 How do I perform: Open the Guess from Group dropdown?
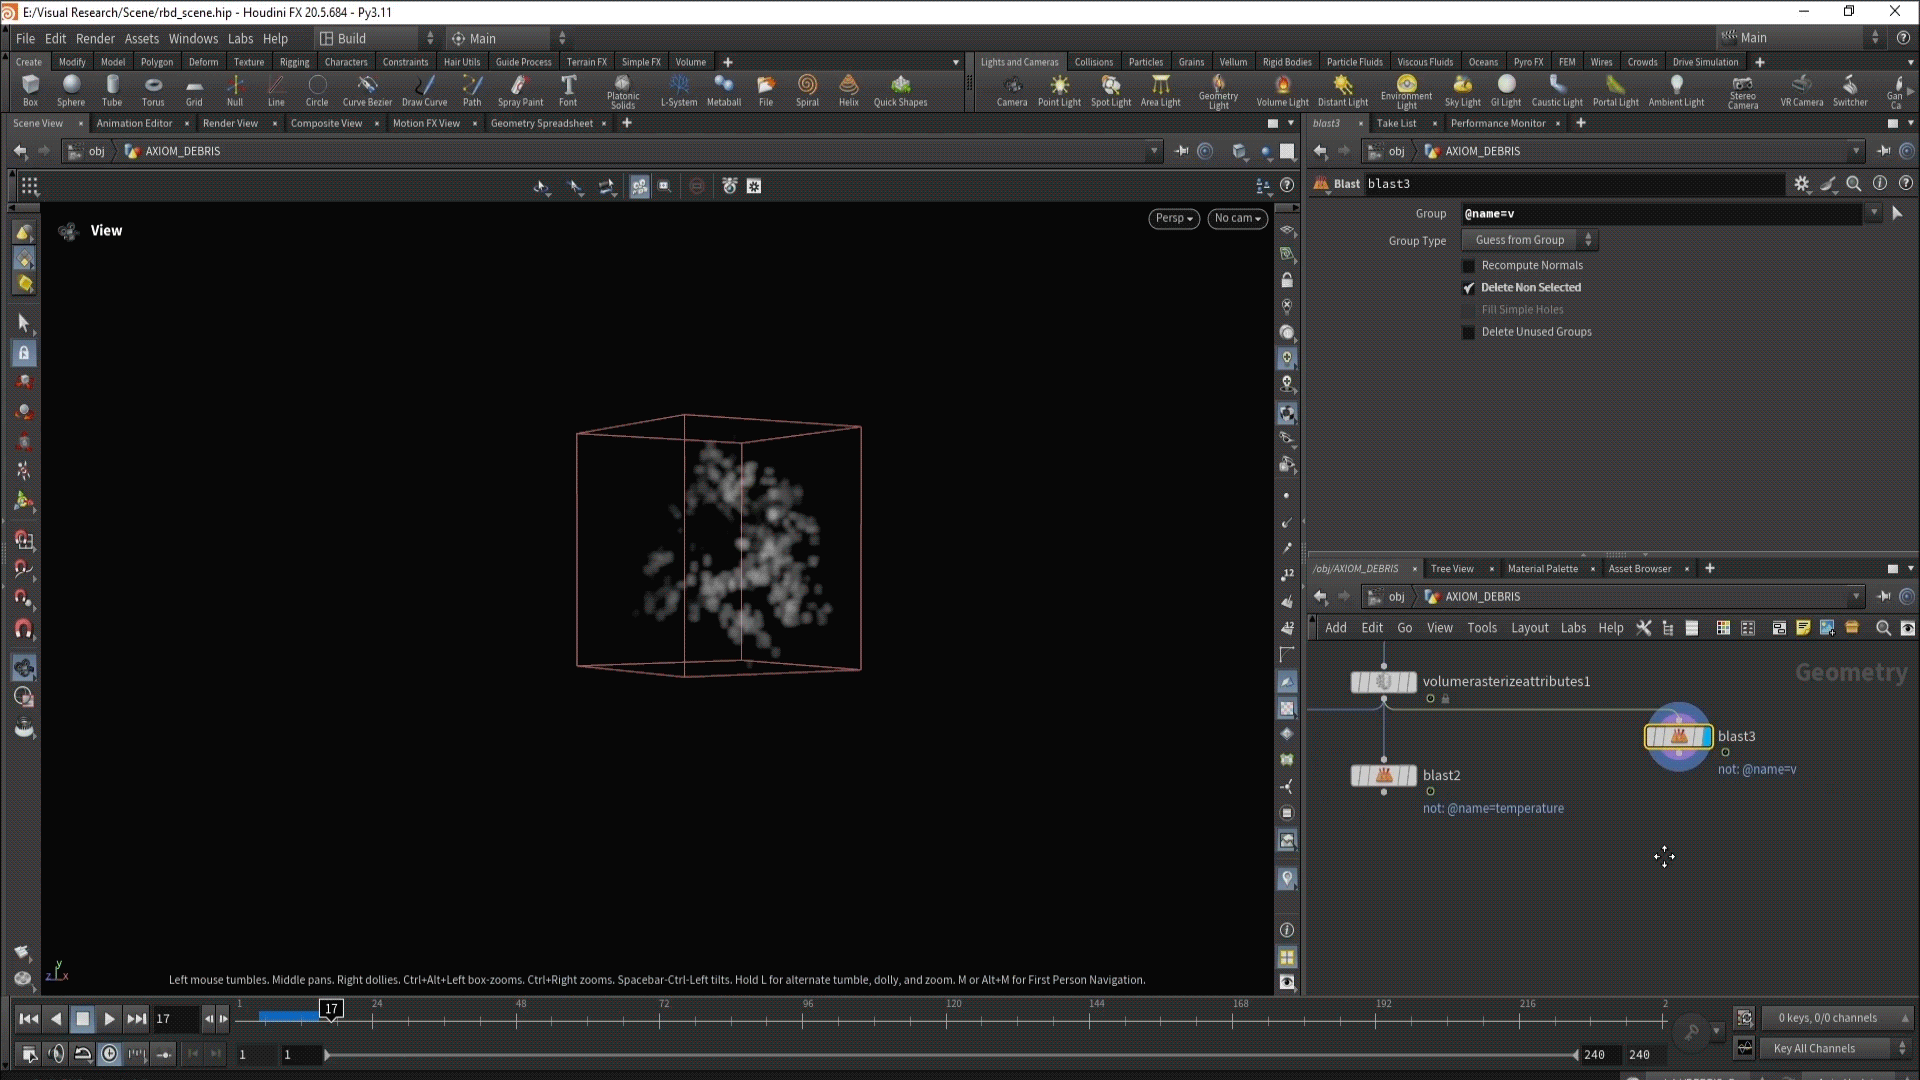point(1530,240)
